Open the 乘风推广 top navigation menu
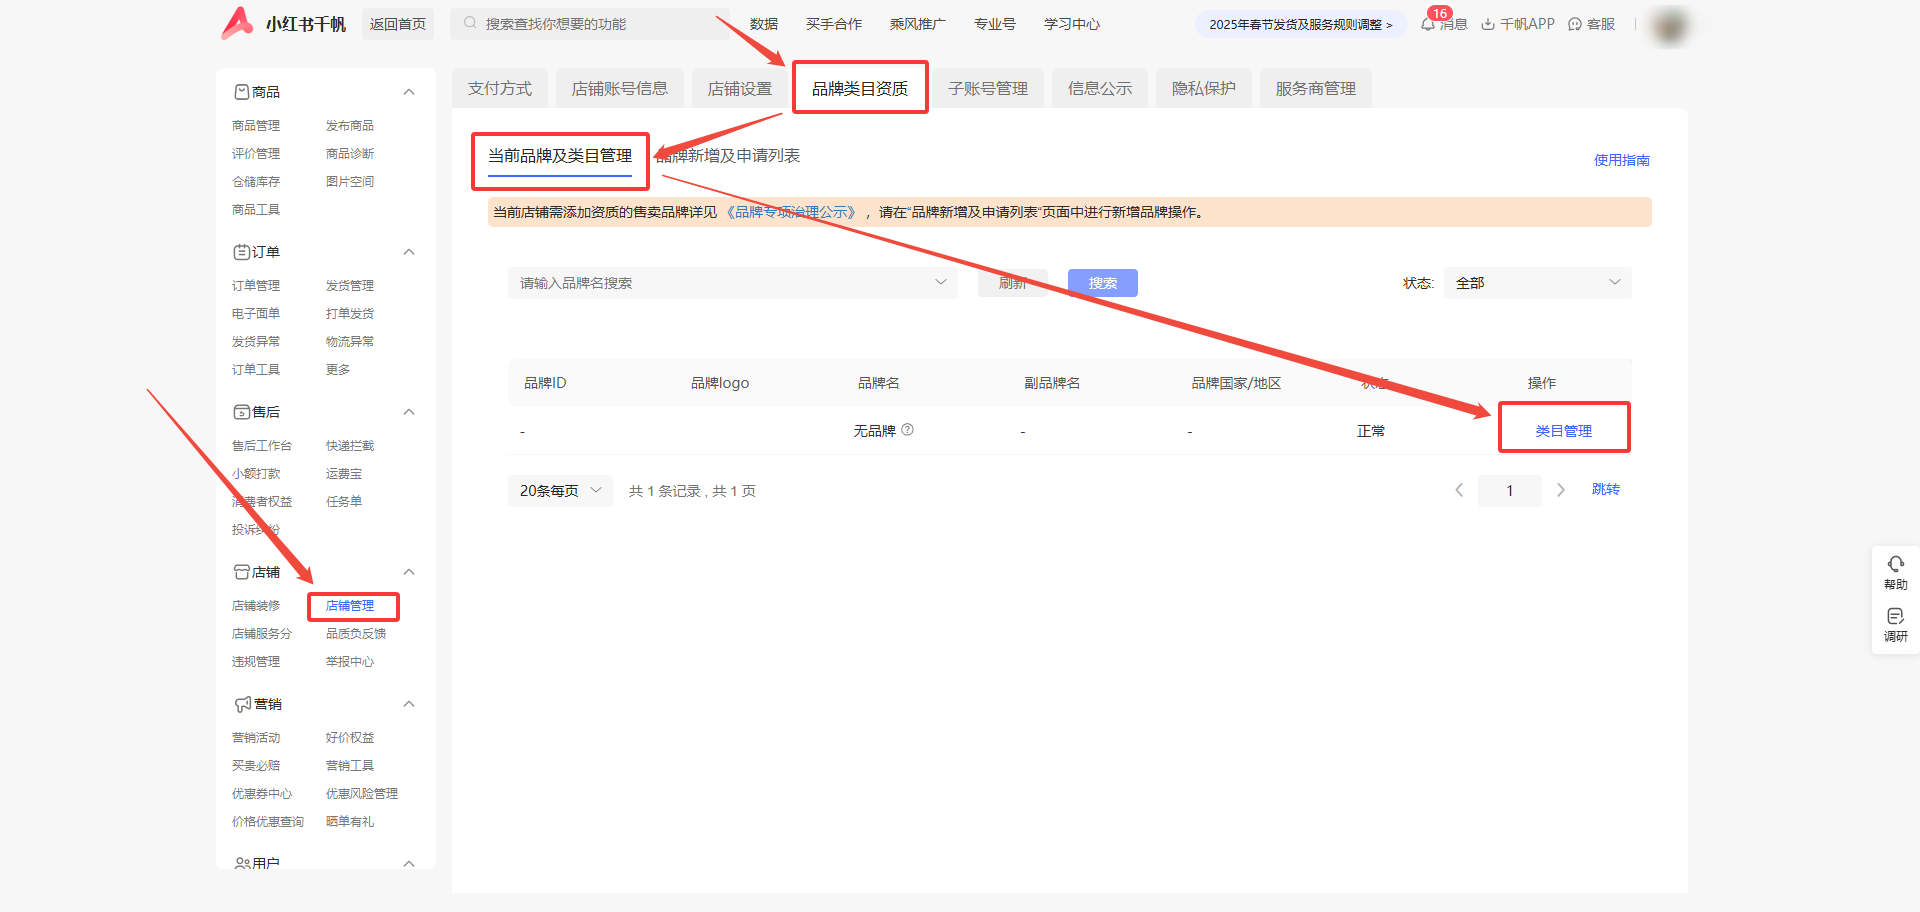The image size is (1920, 912). 918,24
